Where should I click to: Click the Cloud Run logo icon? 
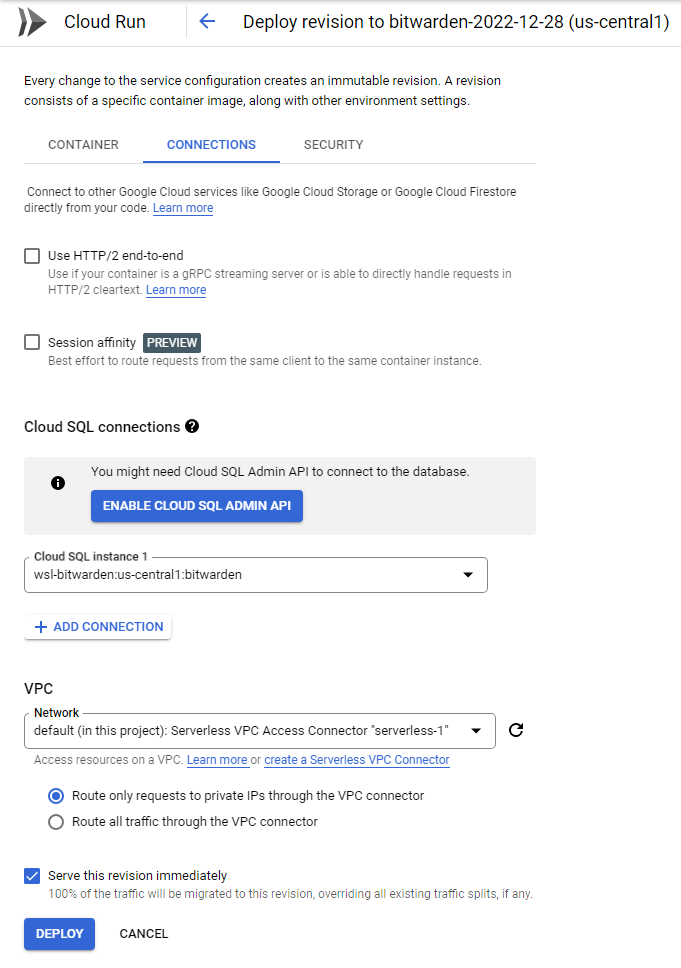(32, 21)
